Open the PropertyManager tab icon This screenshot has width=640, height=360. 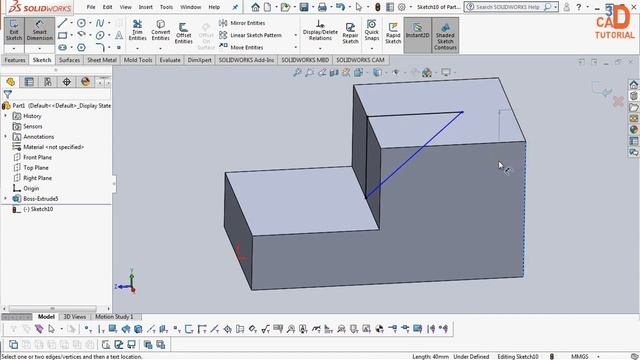tap(29, 82)
